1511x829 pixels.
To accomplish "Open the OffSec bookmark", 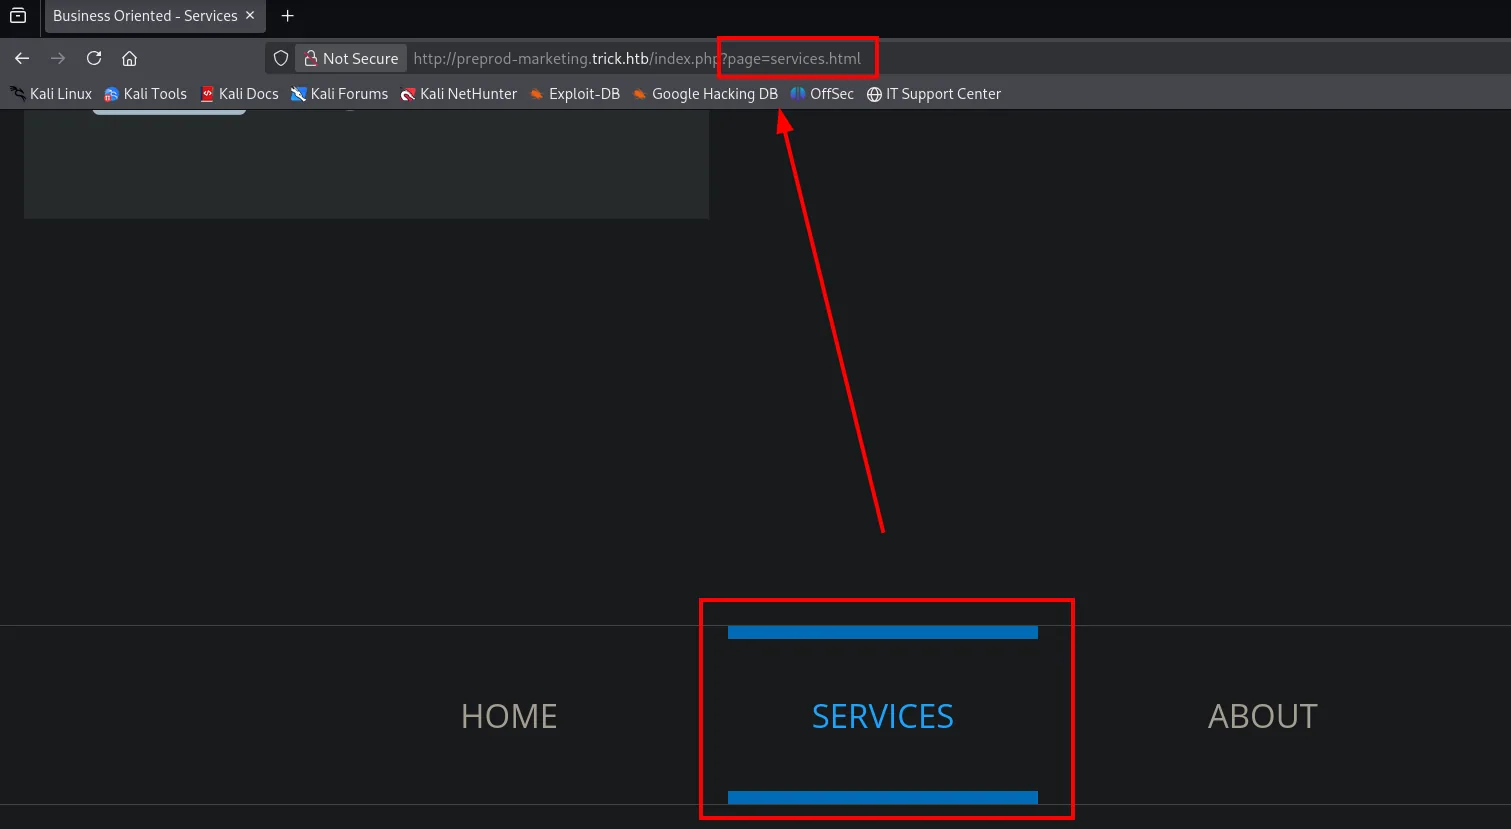I will (822, 94).
